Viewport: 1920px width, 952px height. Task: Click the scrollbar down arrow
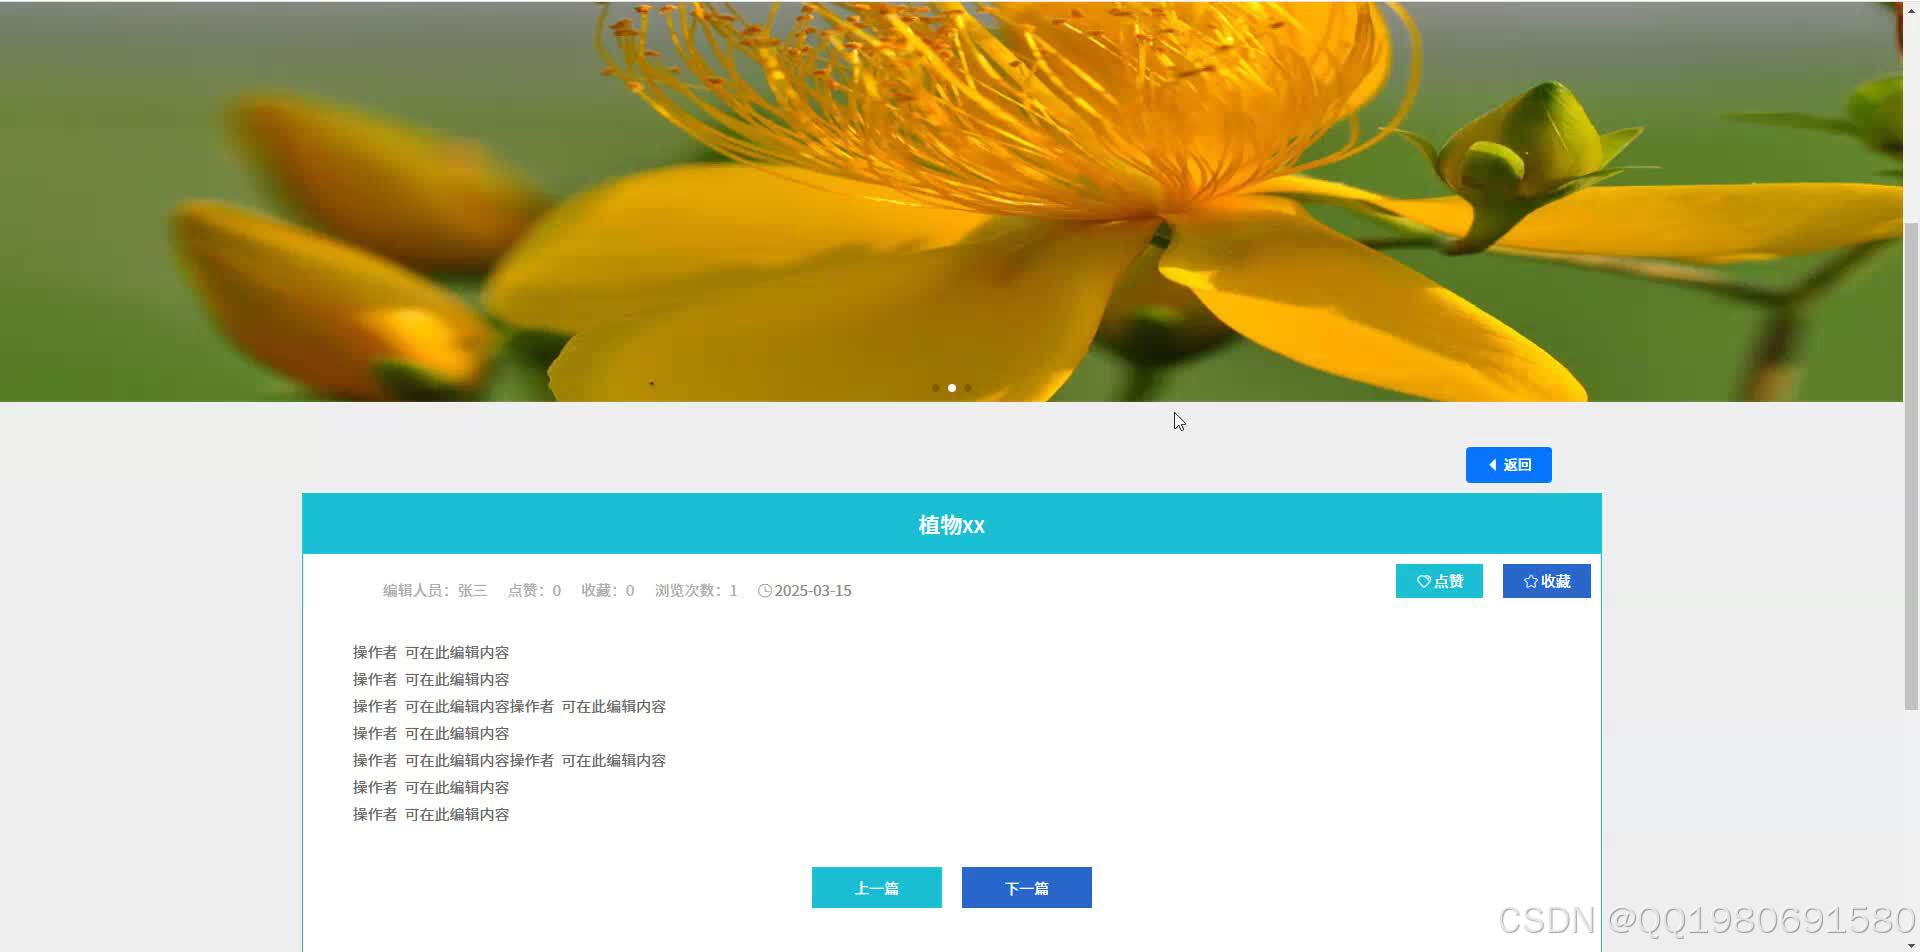tap(1910, 943)
